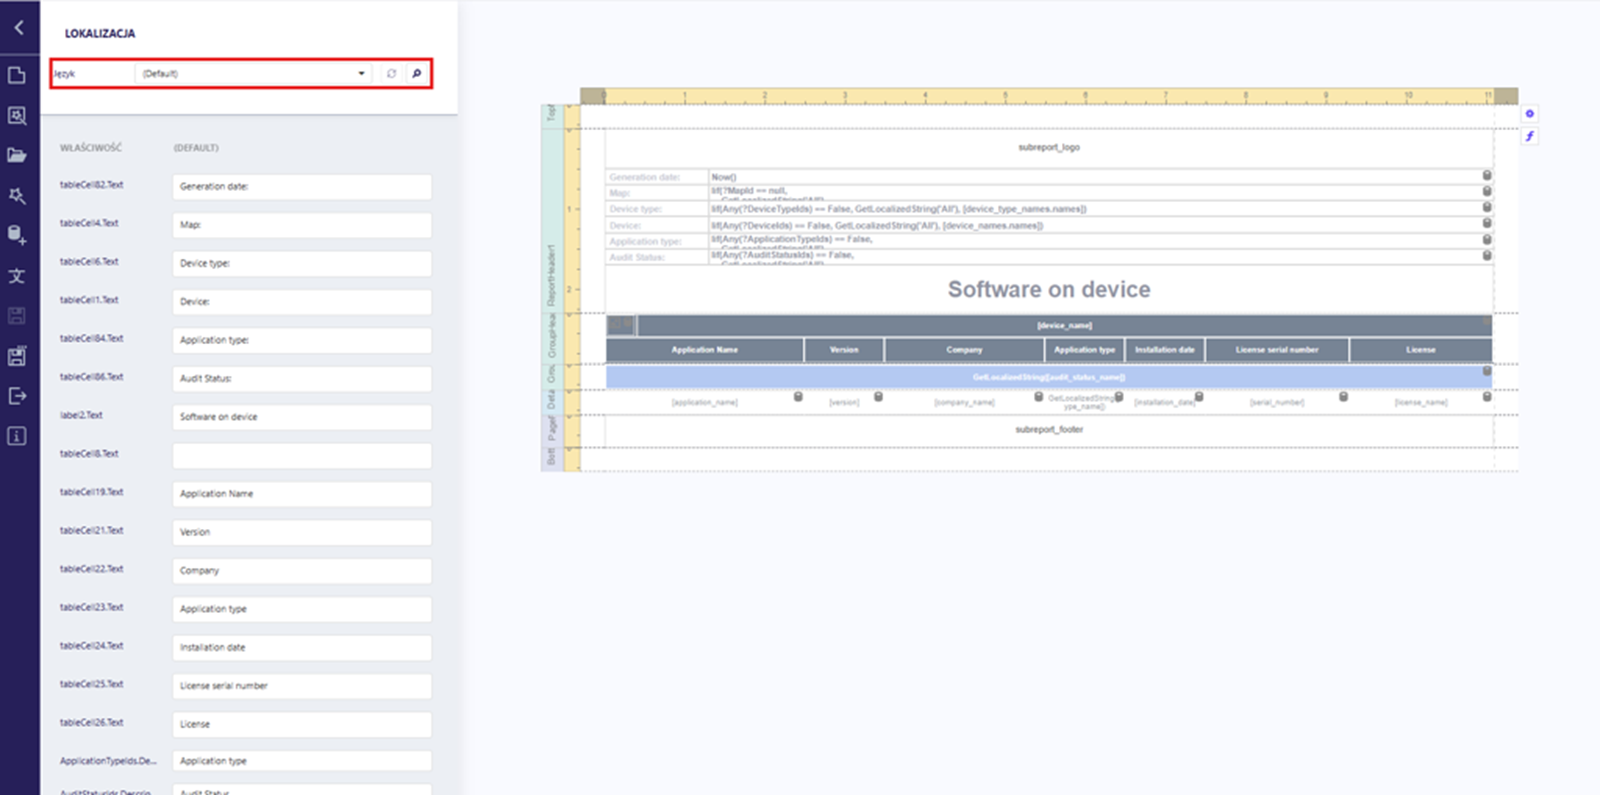Click the New report page icon
Viewport: 1600px width, 795px height.
[17, 75]
